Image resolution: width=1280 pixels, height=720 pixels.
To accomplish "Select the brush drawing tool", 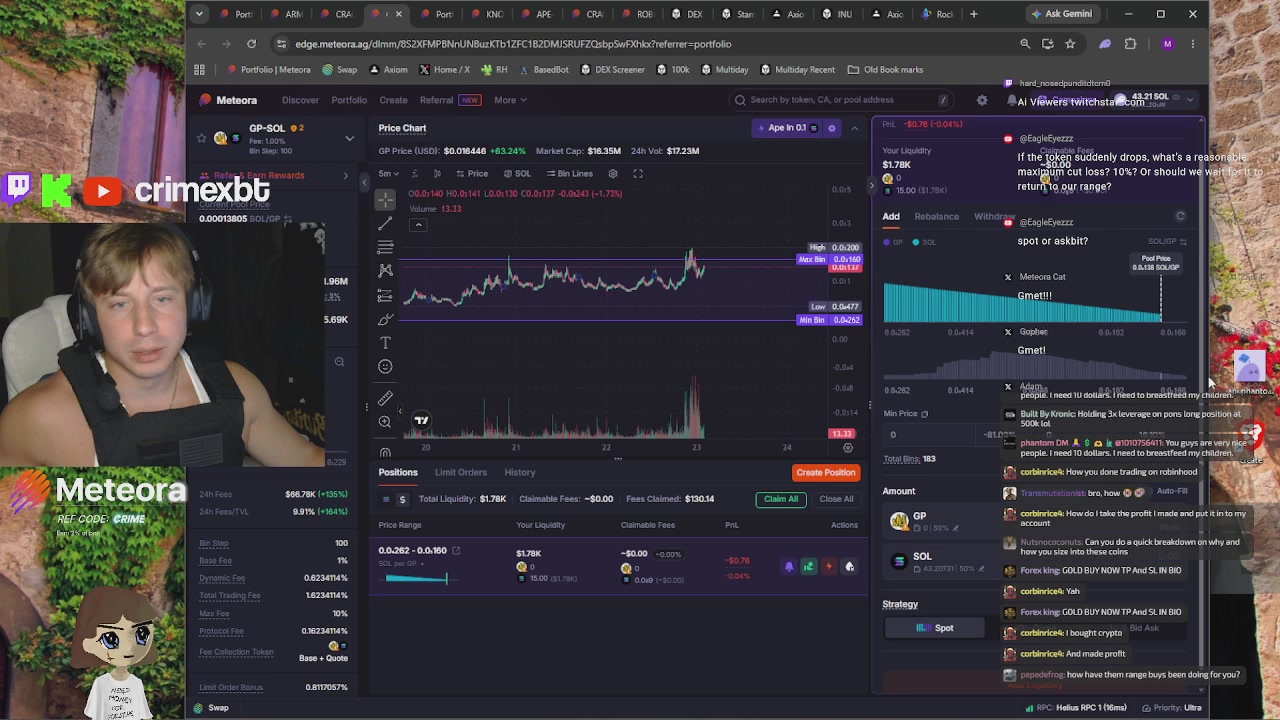I will [x=385, y=319].
